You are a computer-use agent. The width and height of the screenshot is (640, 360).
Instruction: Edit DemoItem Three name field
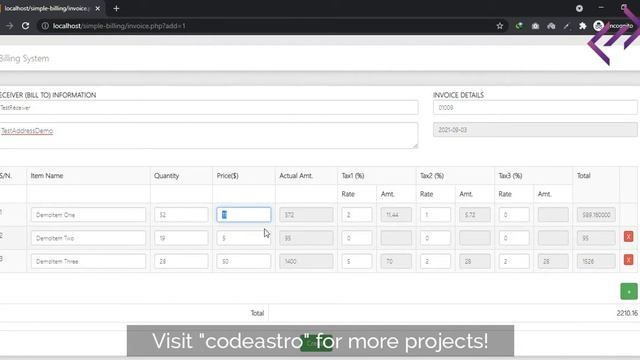click(x=88, y=261)
